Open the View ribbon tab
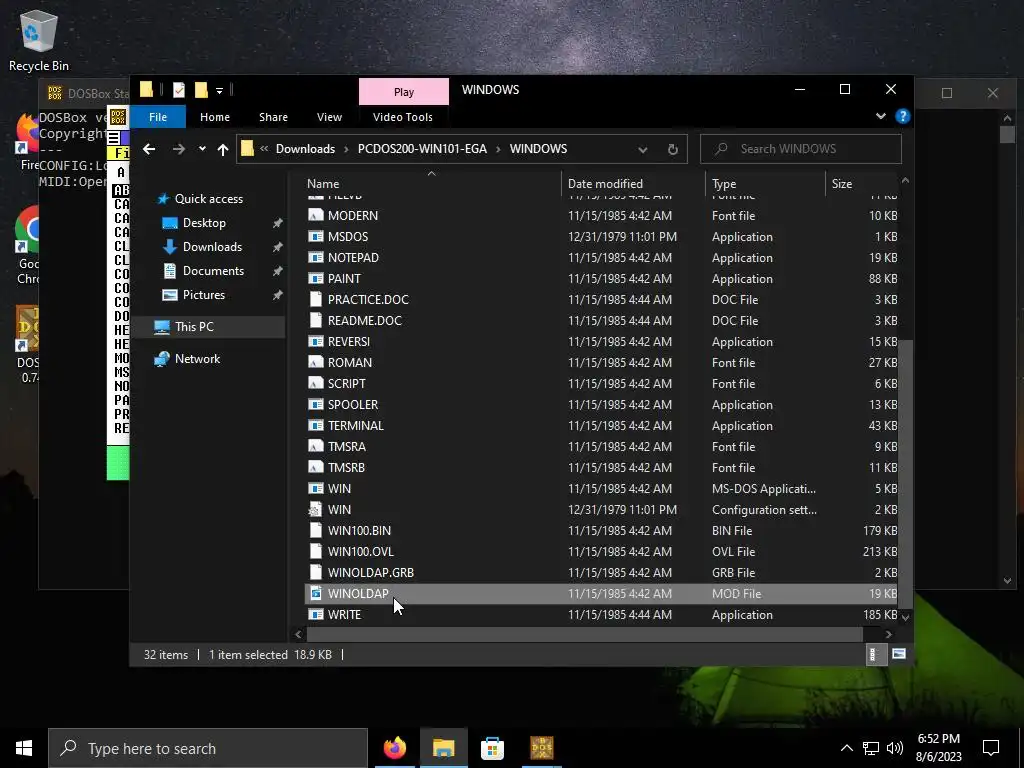 pyautogui.click(x=329, y=117)
